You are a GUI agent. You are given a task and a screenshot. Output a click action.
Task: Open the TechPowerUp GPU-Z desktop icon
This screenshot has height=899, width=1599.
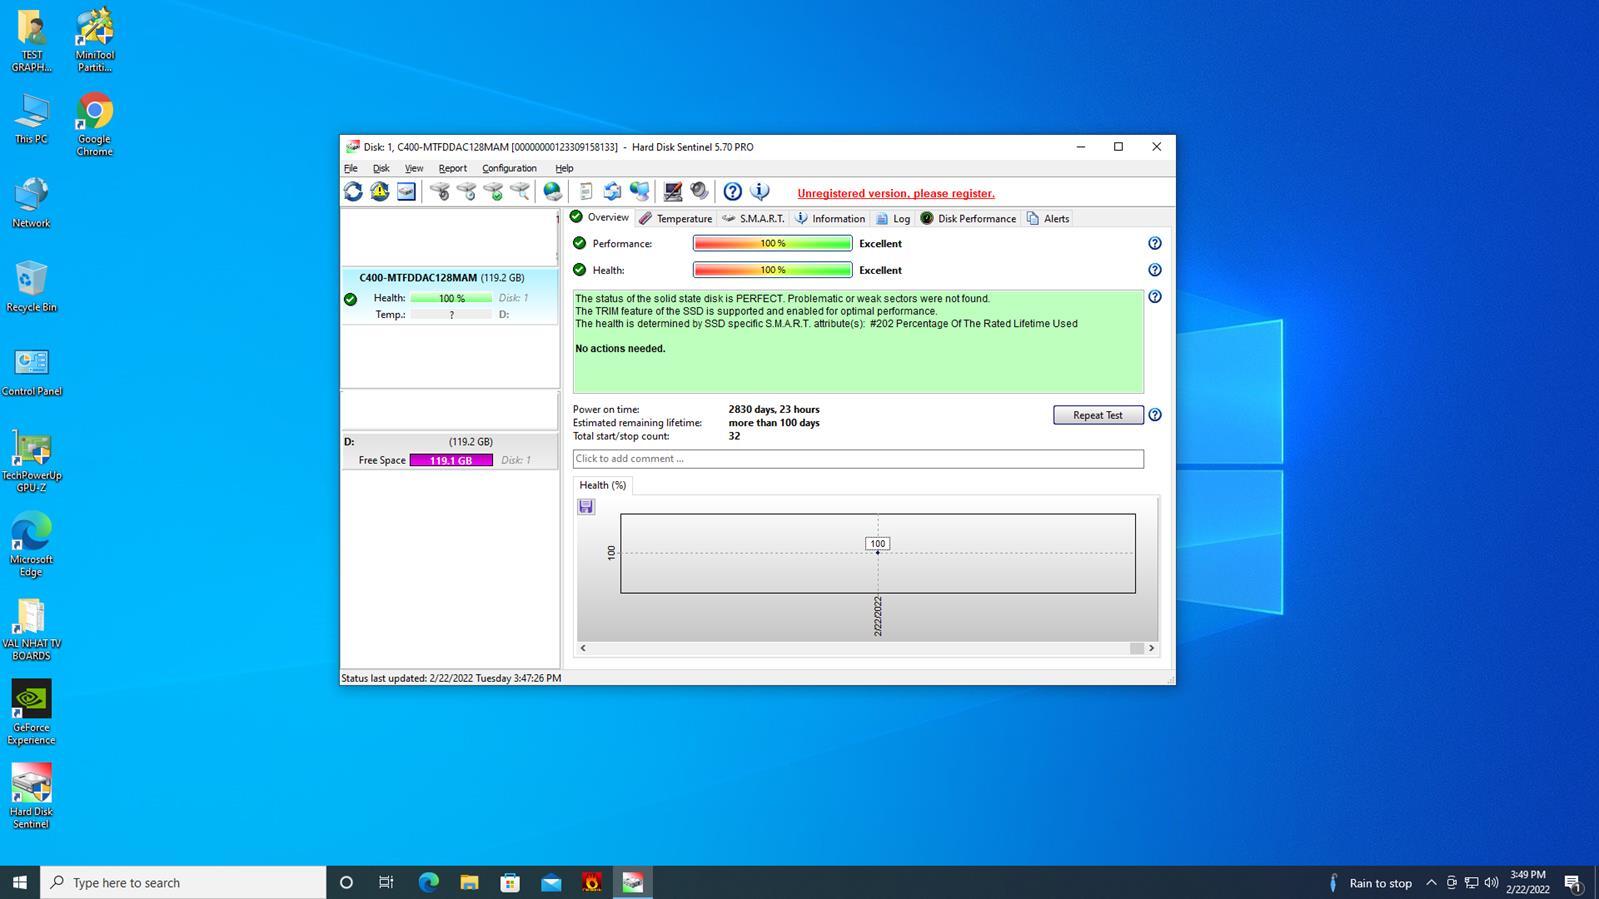click(31, 461)
